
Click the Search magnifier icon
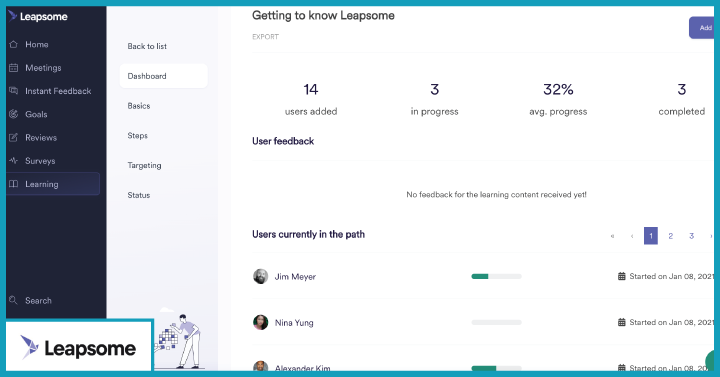14,300
